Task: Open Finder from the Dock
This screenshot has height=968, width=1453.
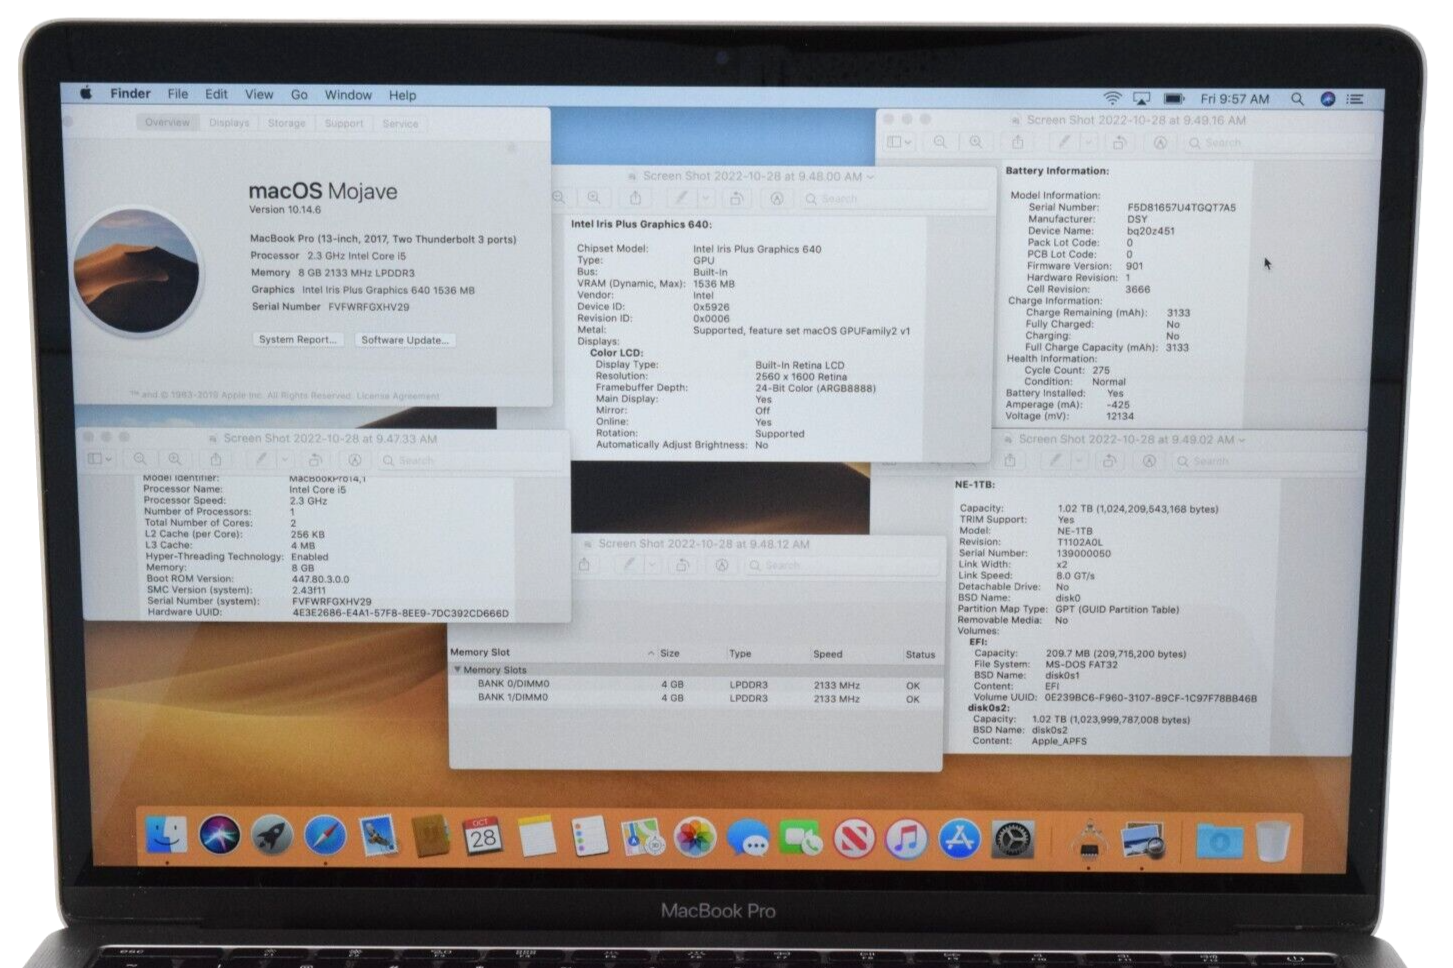Action: [166, 835]
